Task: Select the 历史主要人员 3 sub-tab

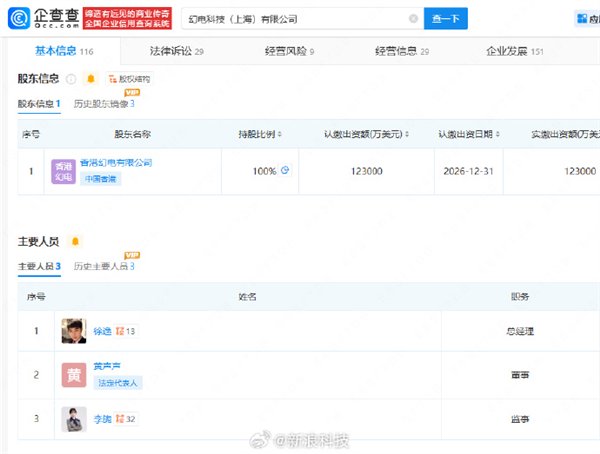Action: coord(104,266)
